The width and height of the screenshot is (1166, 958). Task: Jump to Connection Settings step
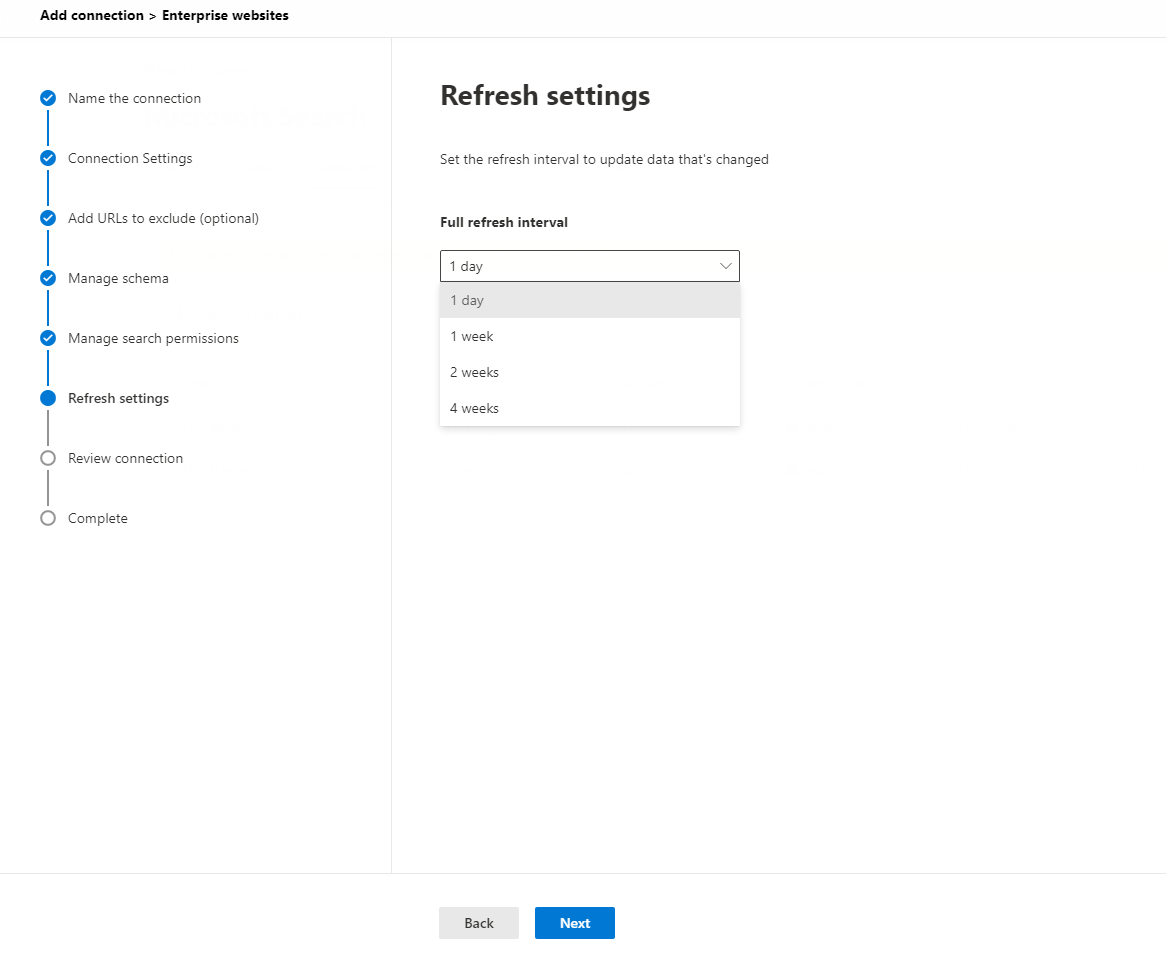tap(130, 158)
